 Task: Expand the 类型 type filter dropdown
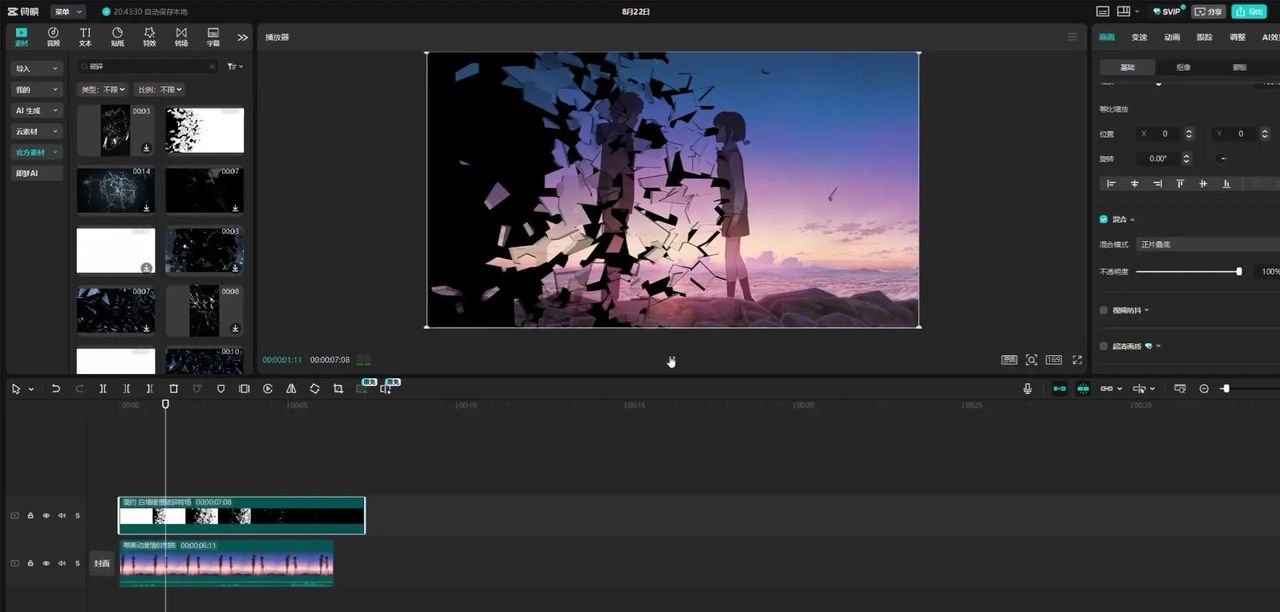(102, 90)
